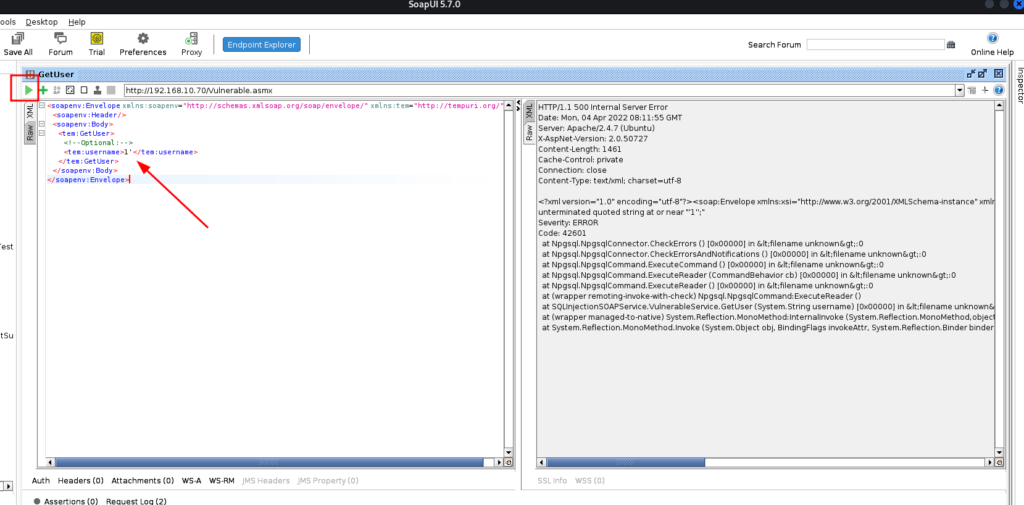1024x505 pixels.
Task: Expand the left navigator with bottom arrow
Action: pos(8,485)
